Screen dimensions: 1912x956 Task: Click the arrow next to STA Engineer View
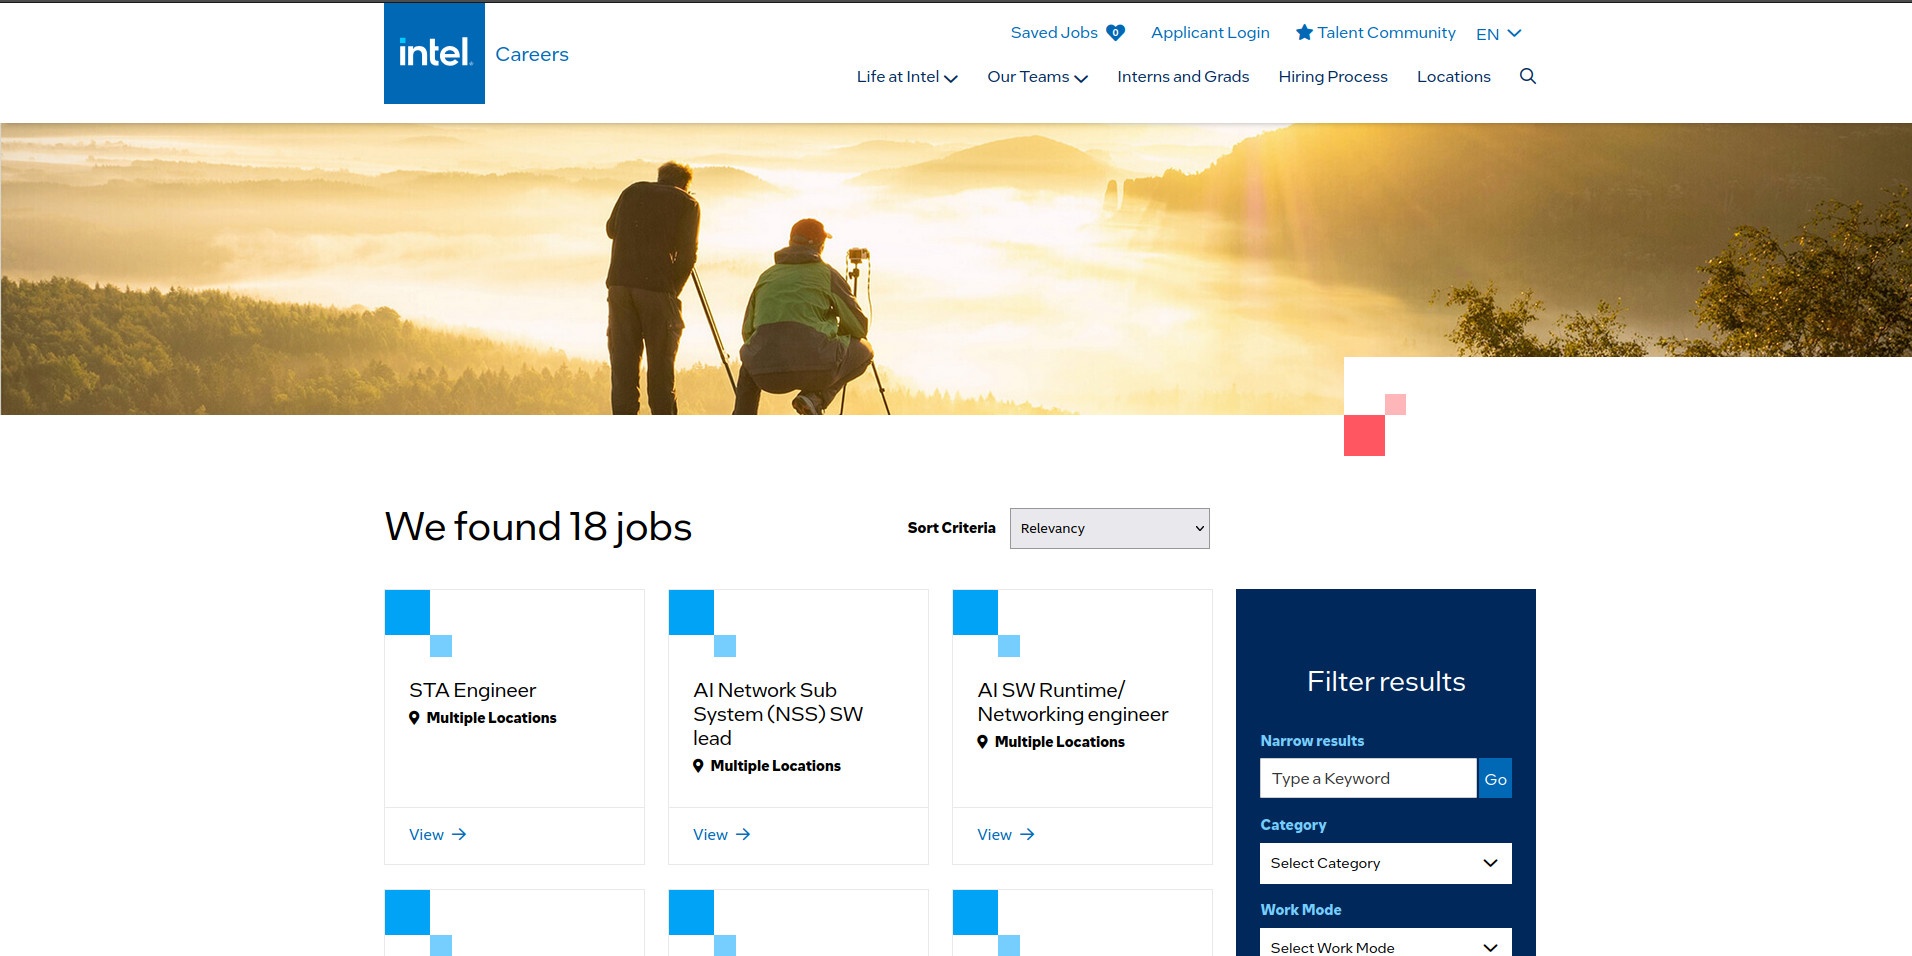pos(459,834)
